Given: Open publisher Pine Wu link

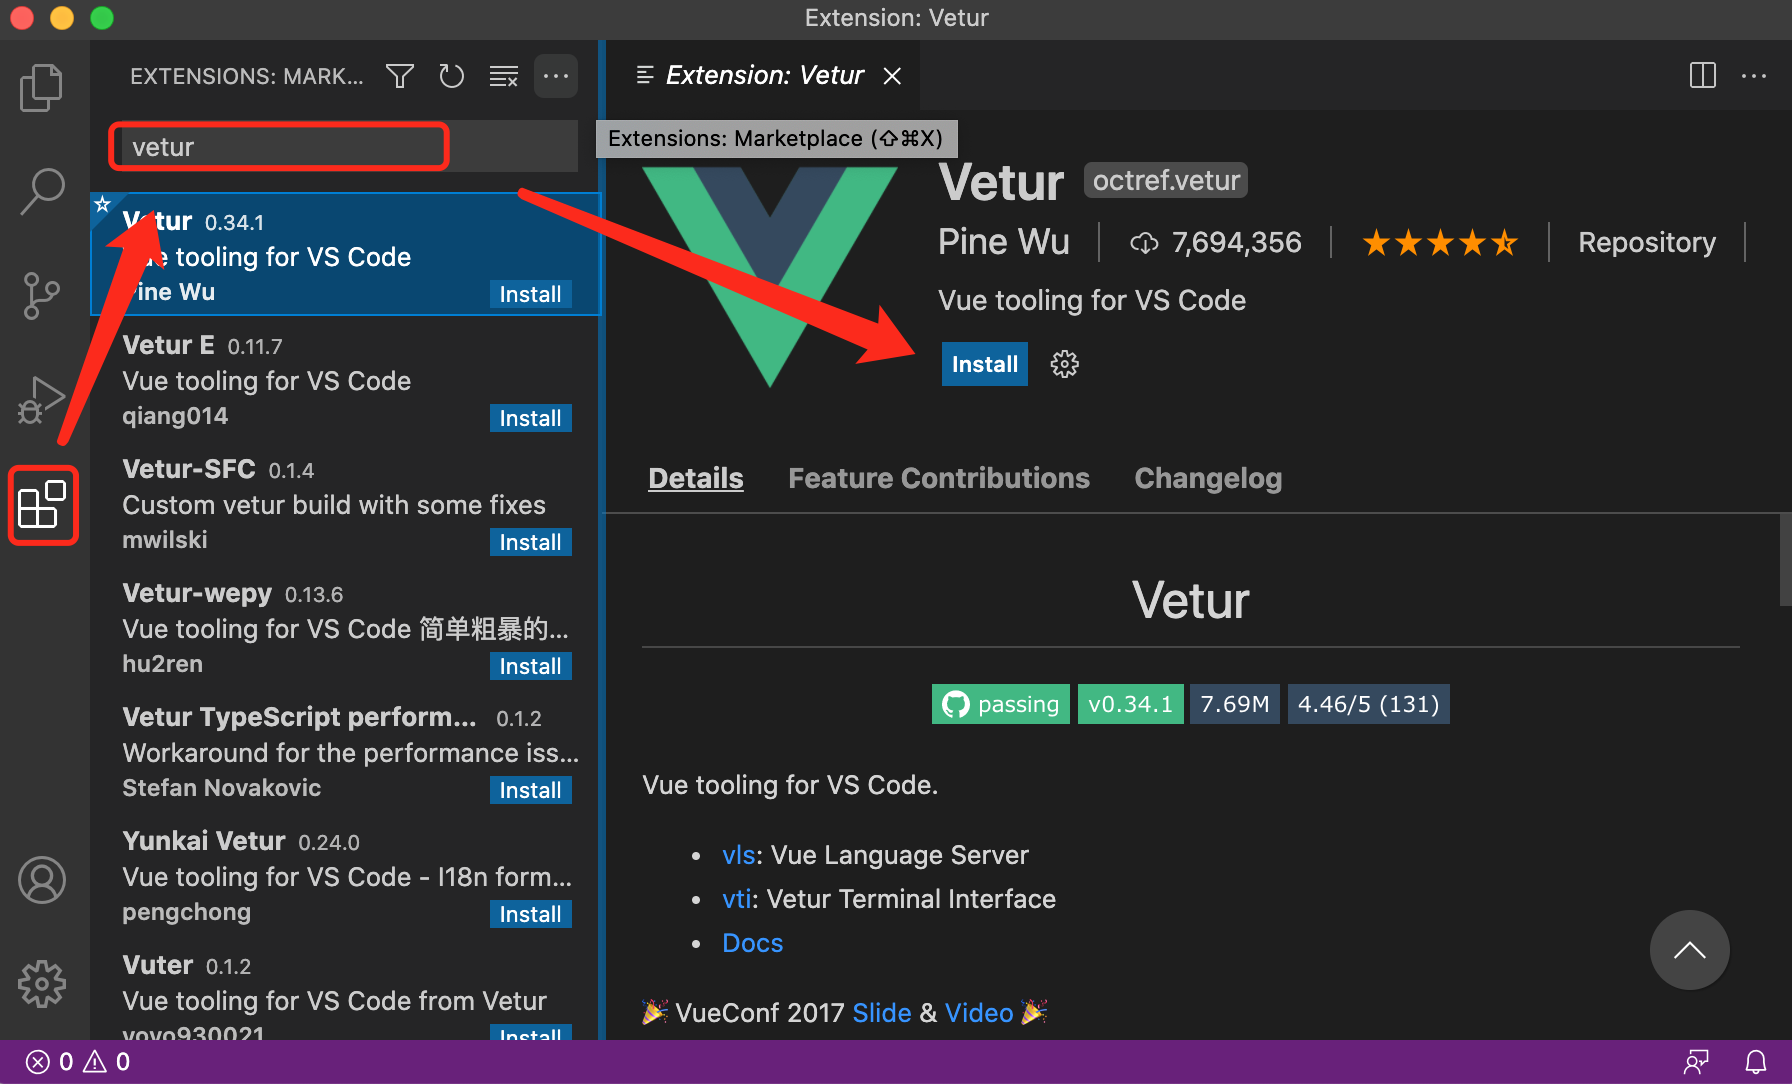Looking at the screenshot, I should (1003, 242).
